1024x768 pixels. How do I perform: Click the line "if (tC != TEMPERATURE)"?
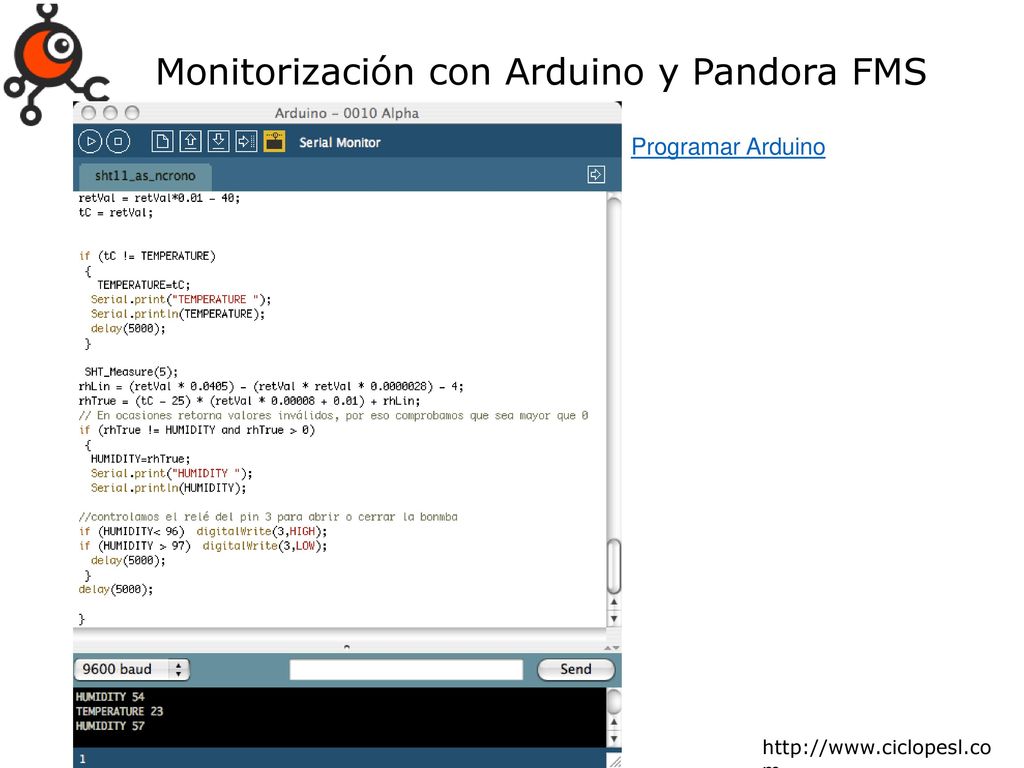(147, 256)
